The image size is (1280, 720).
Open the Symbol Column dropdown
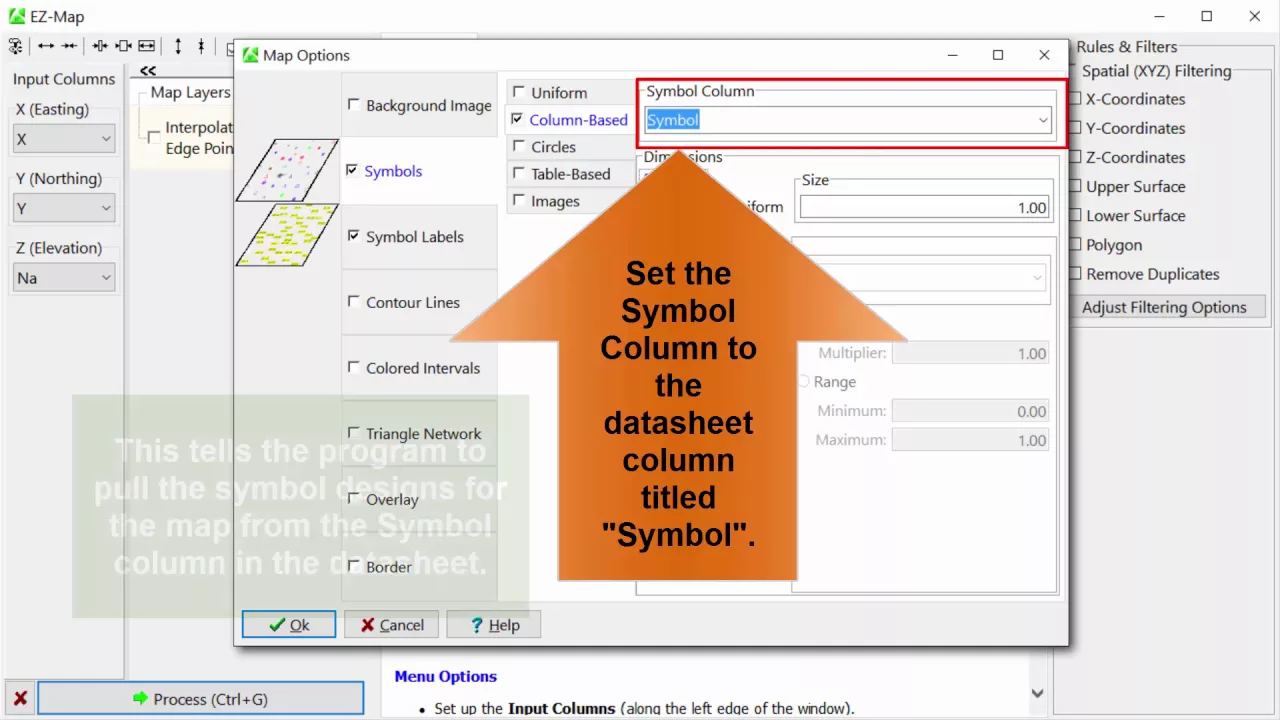1043,120
